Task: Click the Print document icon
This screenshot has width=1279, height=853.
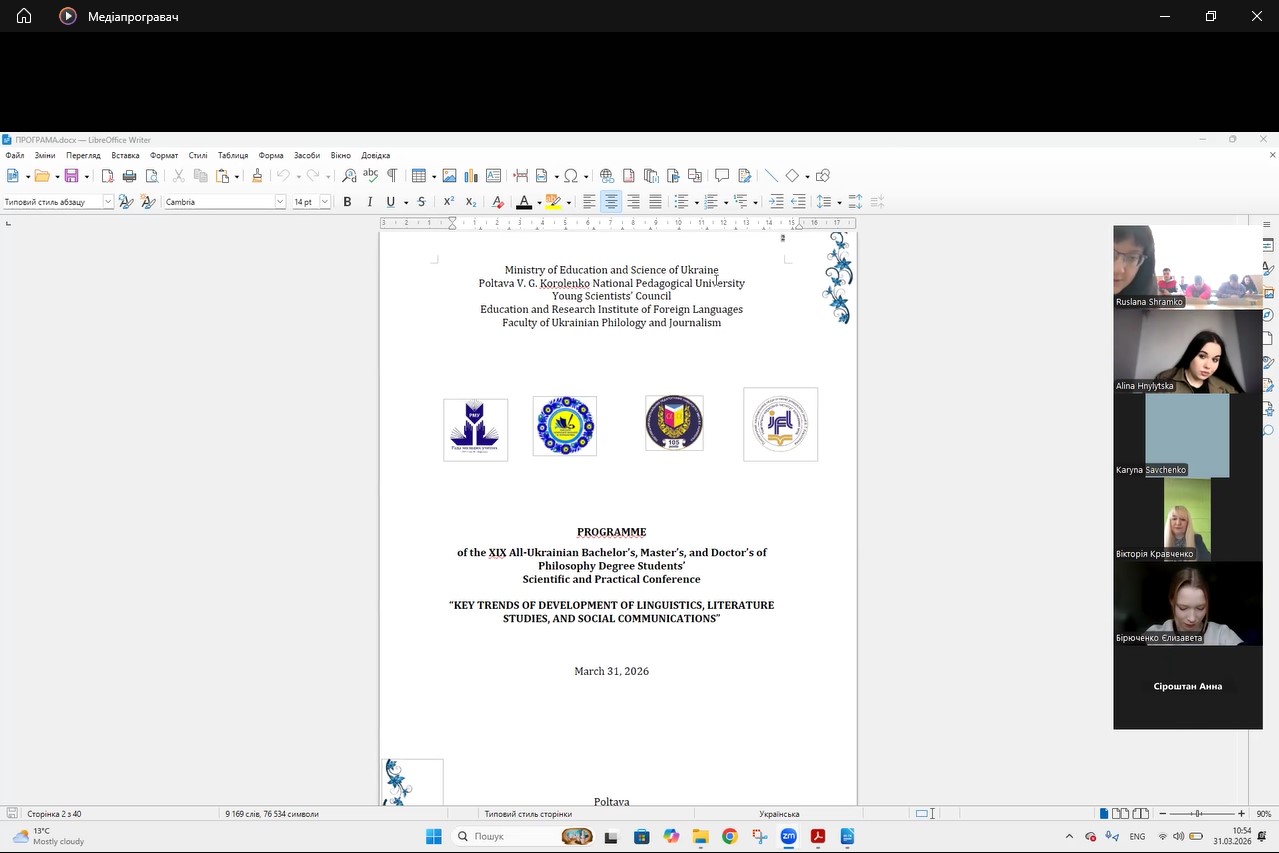Action: pyautogui.click(x=129, y=176)
